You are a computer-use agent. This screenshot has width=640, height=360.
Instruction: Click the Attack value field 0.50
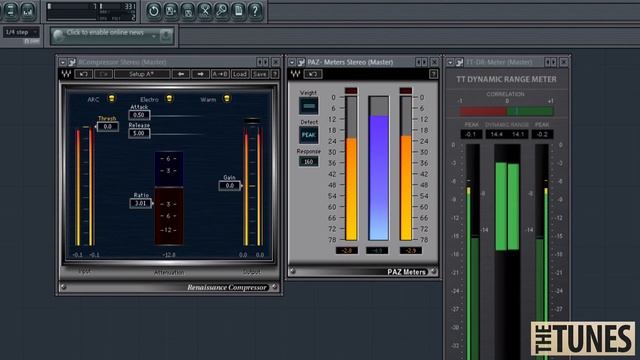click(139, 115)
